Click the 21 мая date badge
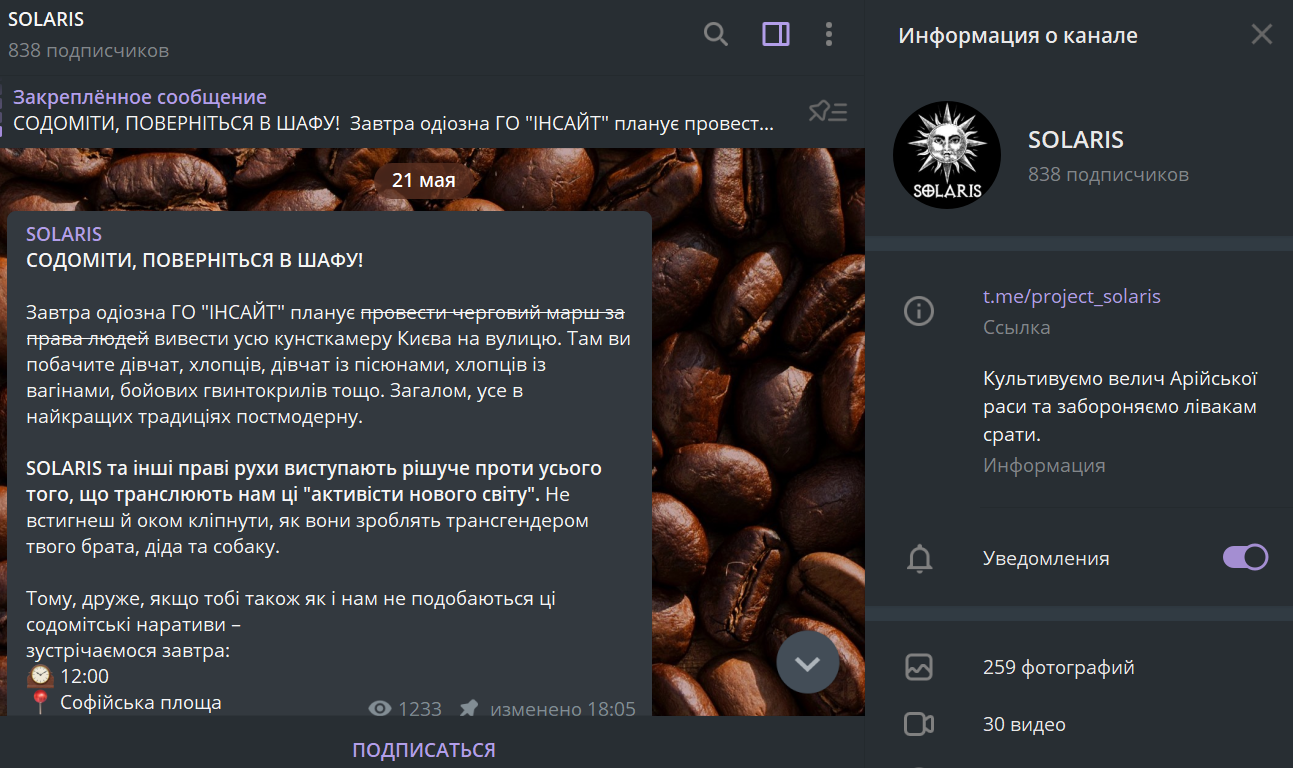 (x=423, y=180)
